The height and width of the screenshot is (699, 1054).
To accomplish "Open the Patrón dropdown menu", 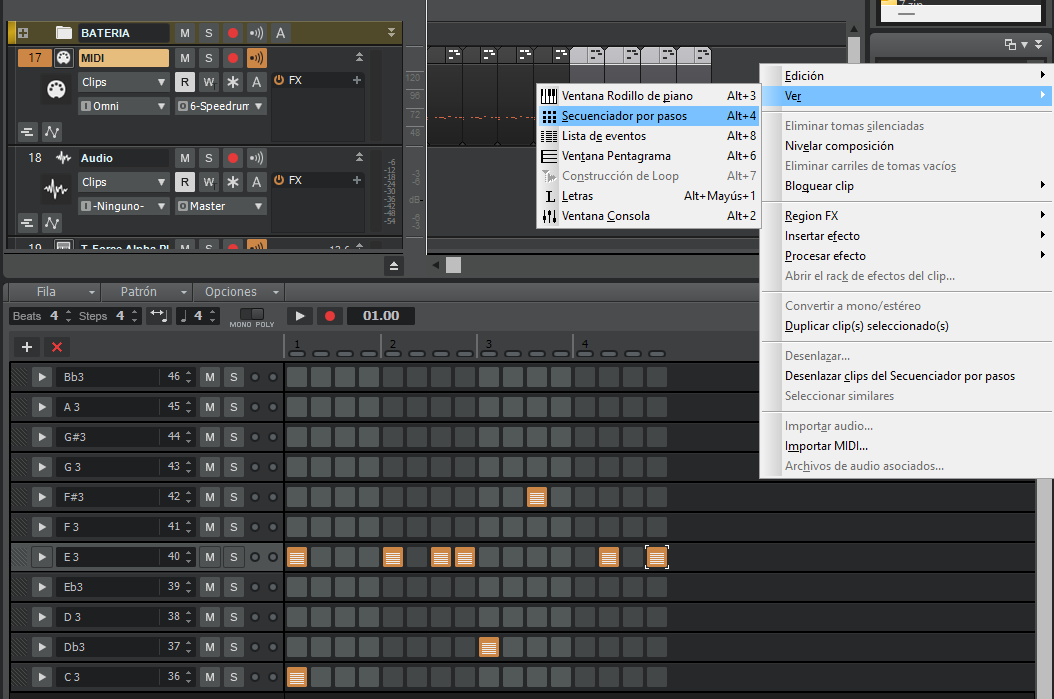I will coord(147,292).
